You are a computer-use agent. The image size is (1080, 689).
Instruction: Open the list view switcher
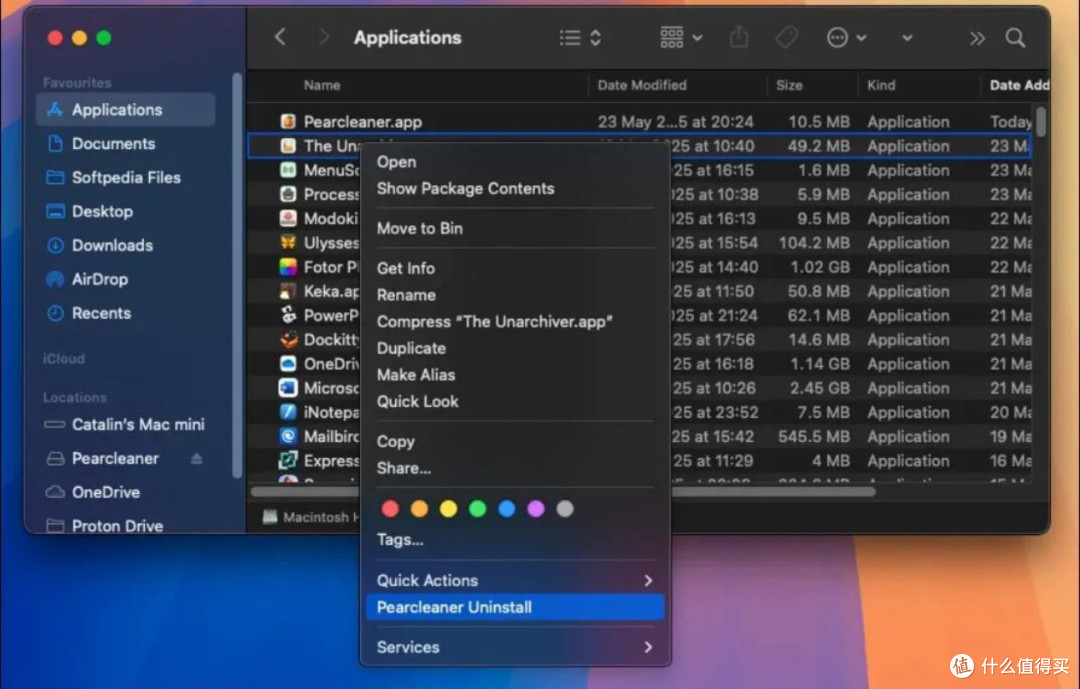click(x=580, y=38)
